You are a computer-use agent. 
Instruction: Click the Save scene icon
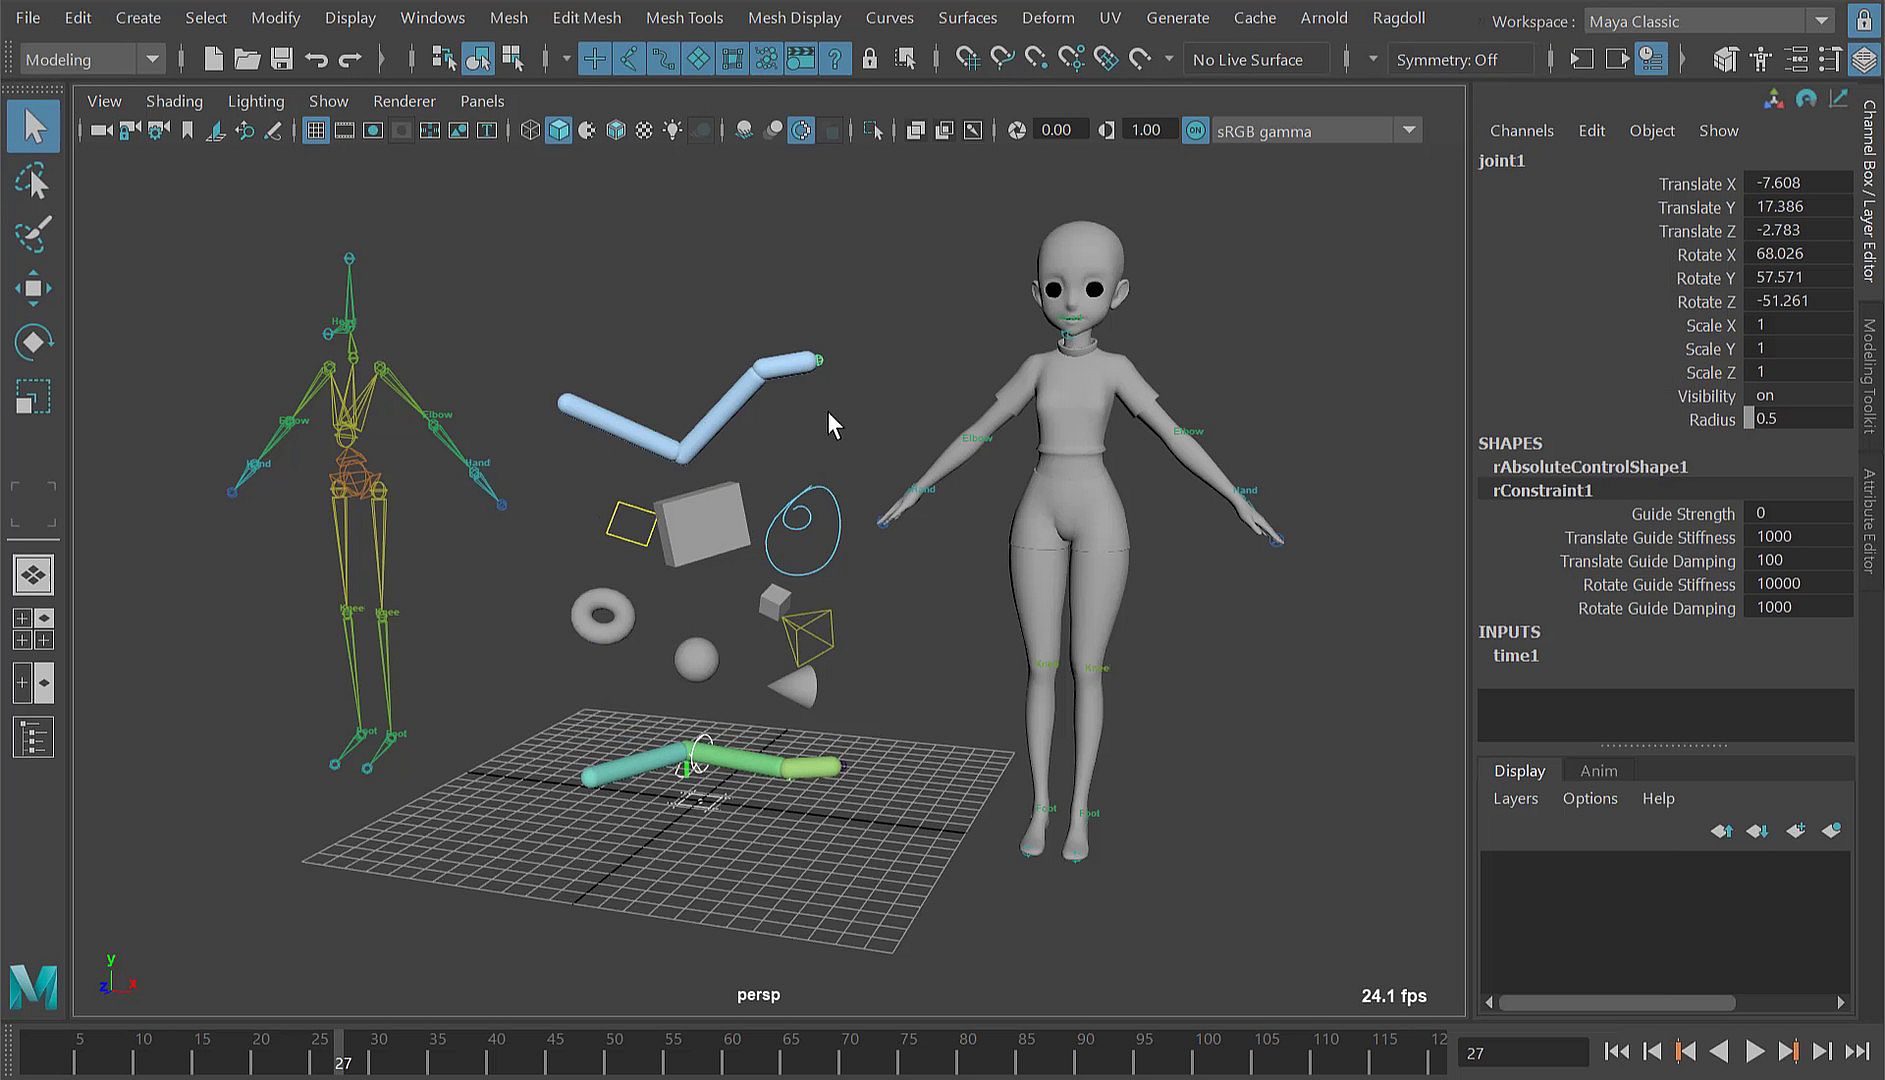pyautogui.click(x=282, y=60)
